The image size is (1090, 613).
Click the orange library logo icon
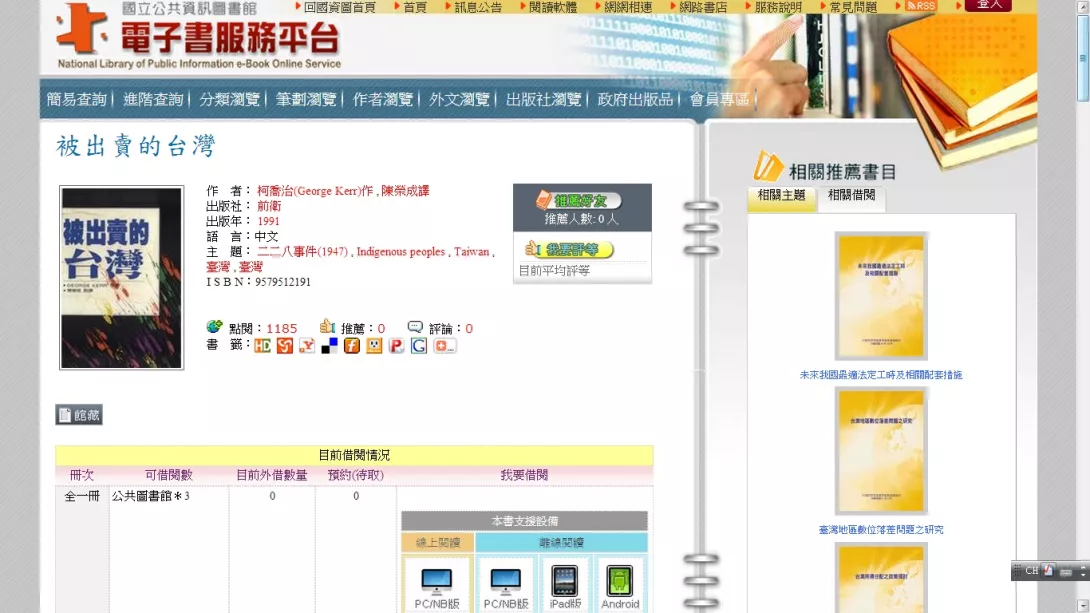(x=81, y=28)
